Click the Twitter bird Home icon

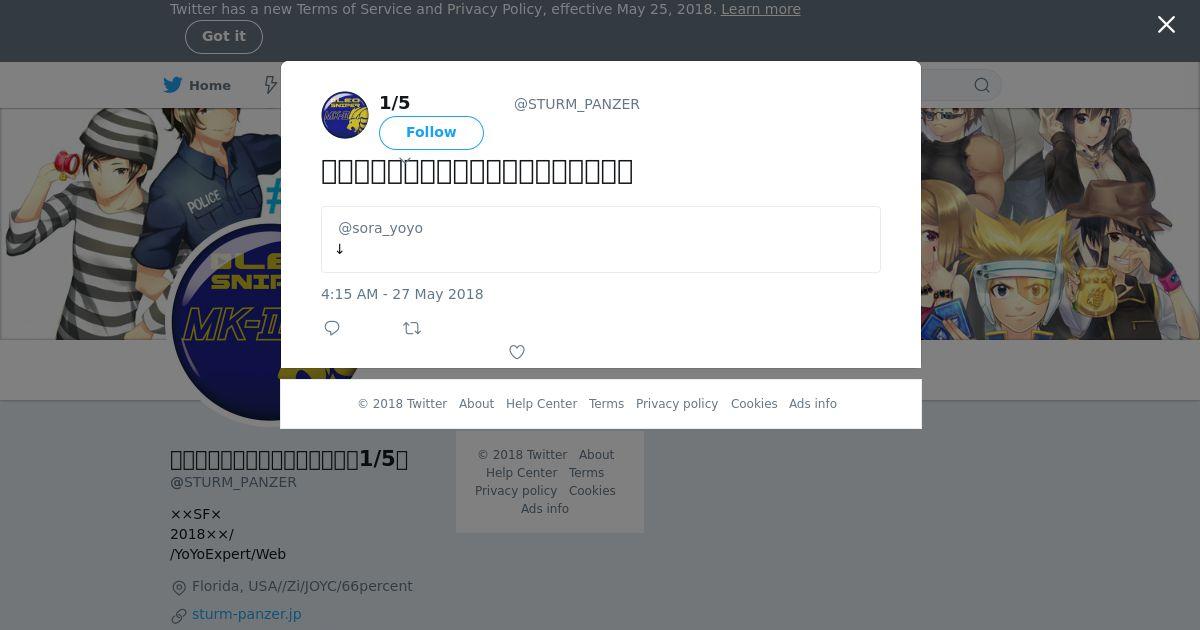tap(173, 85)
